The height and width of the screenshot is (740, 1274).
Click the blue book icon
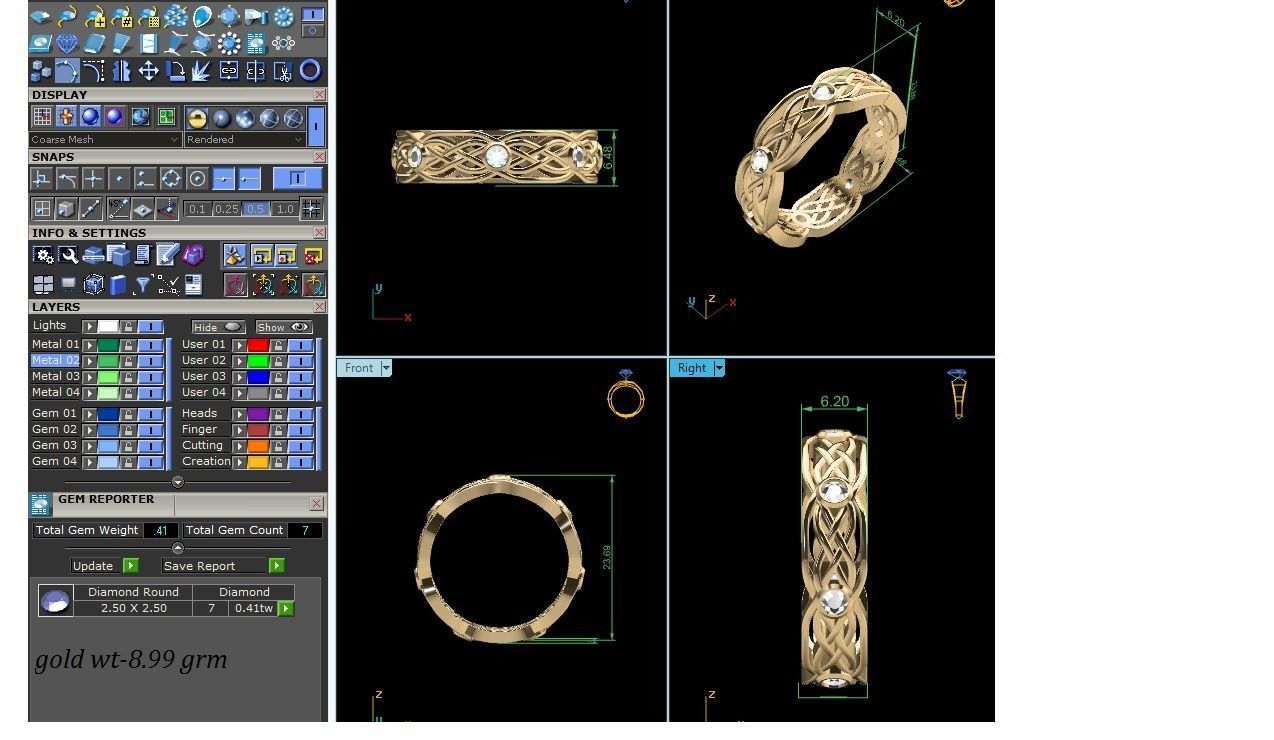coord(118,284)
